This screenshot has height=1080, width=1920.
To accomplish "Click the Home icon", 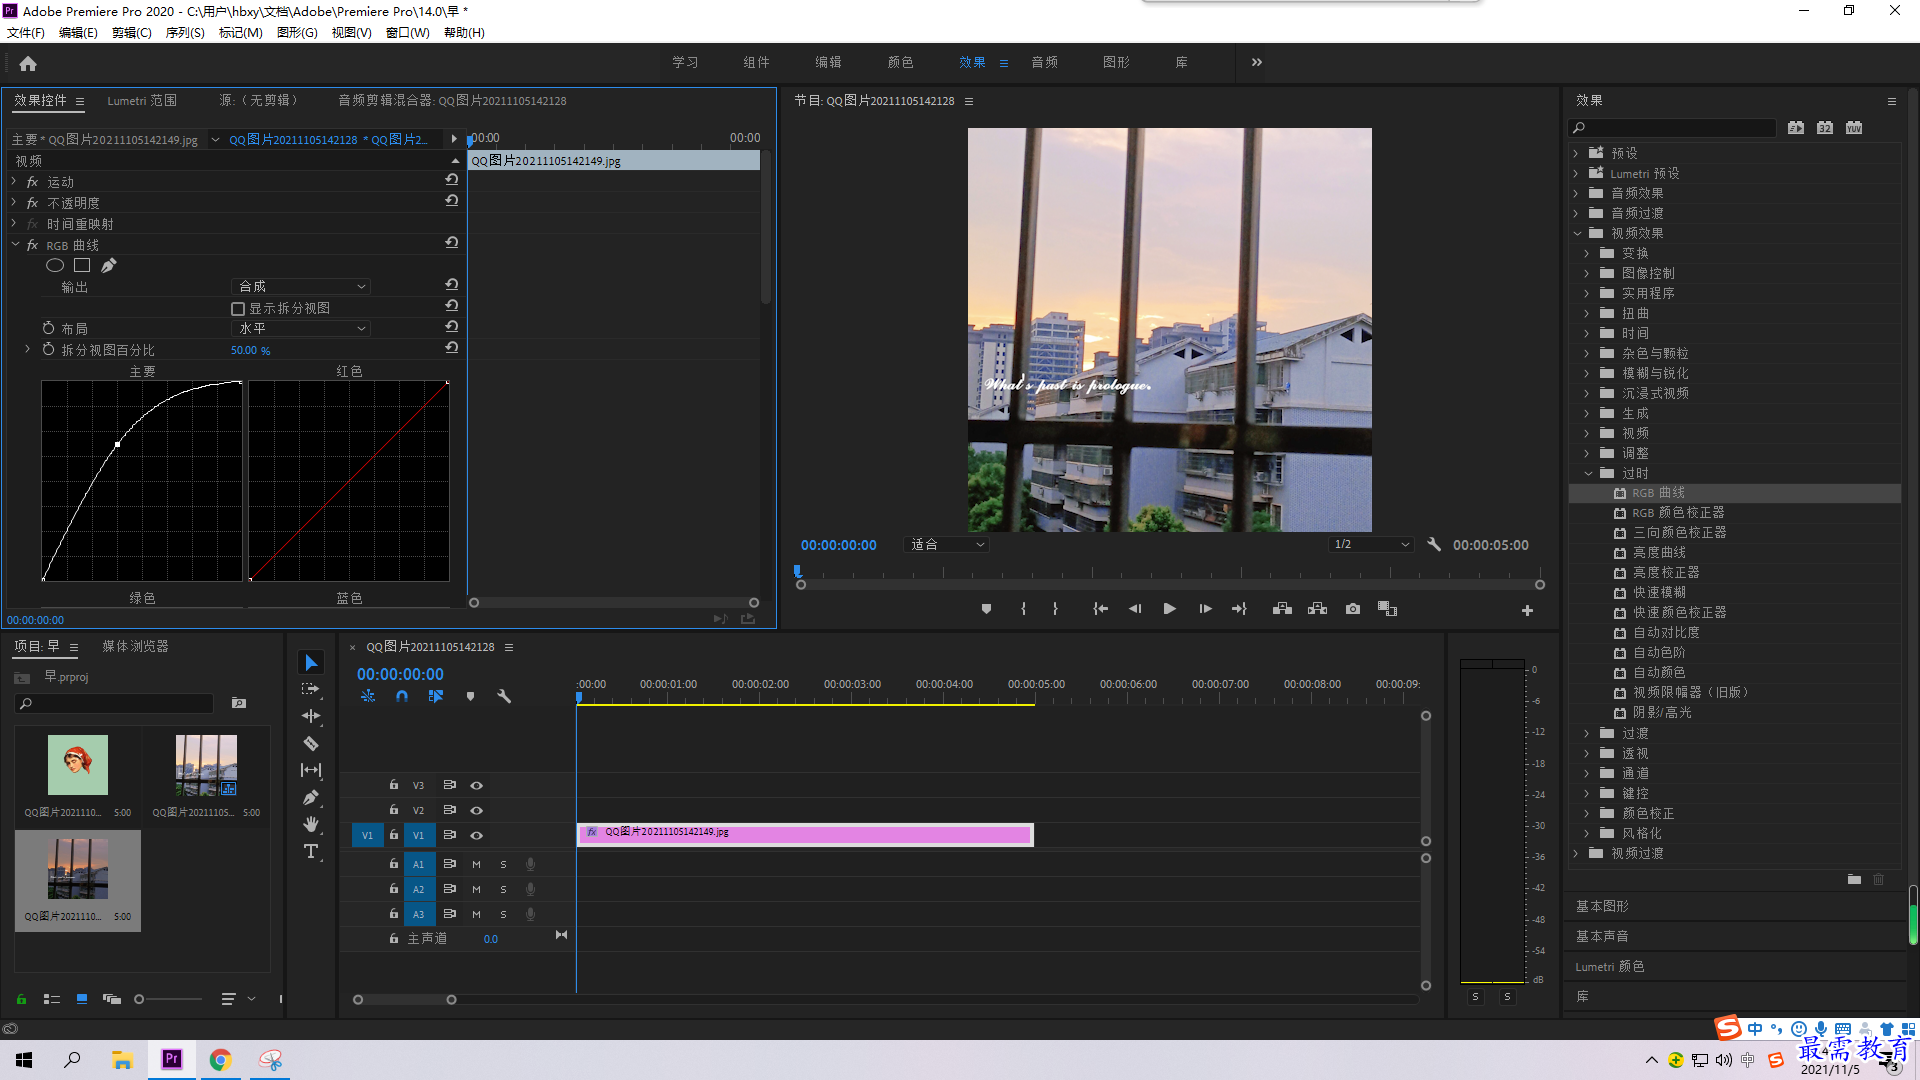I will [x=28, y=63].
